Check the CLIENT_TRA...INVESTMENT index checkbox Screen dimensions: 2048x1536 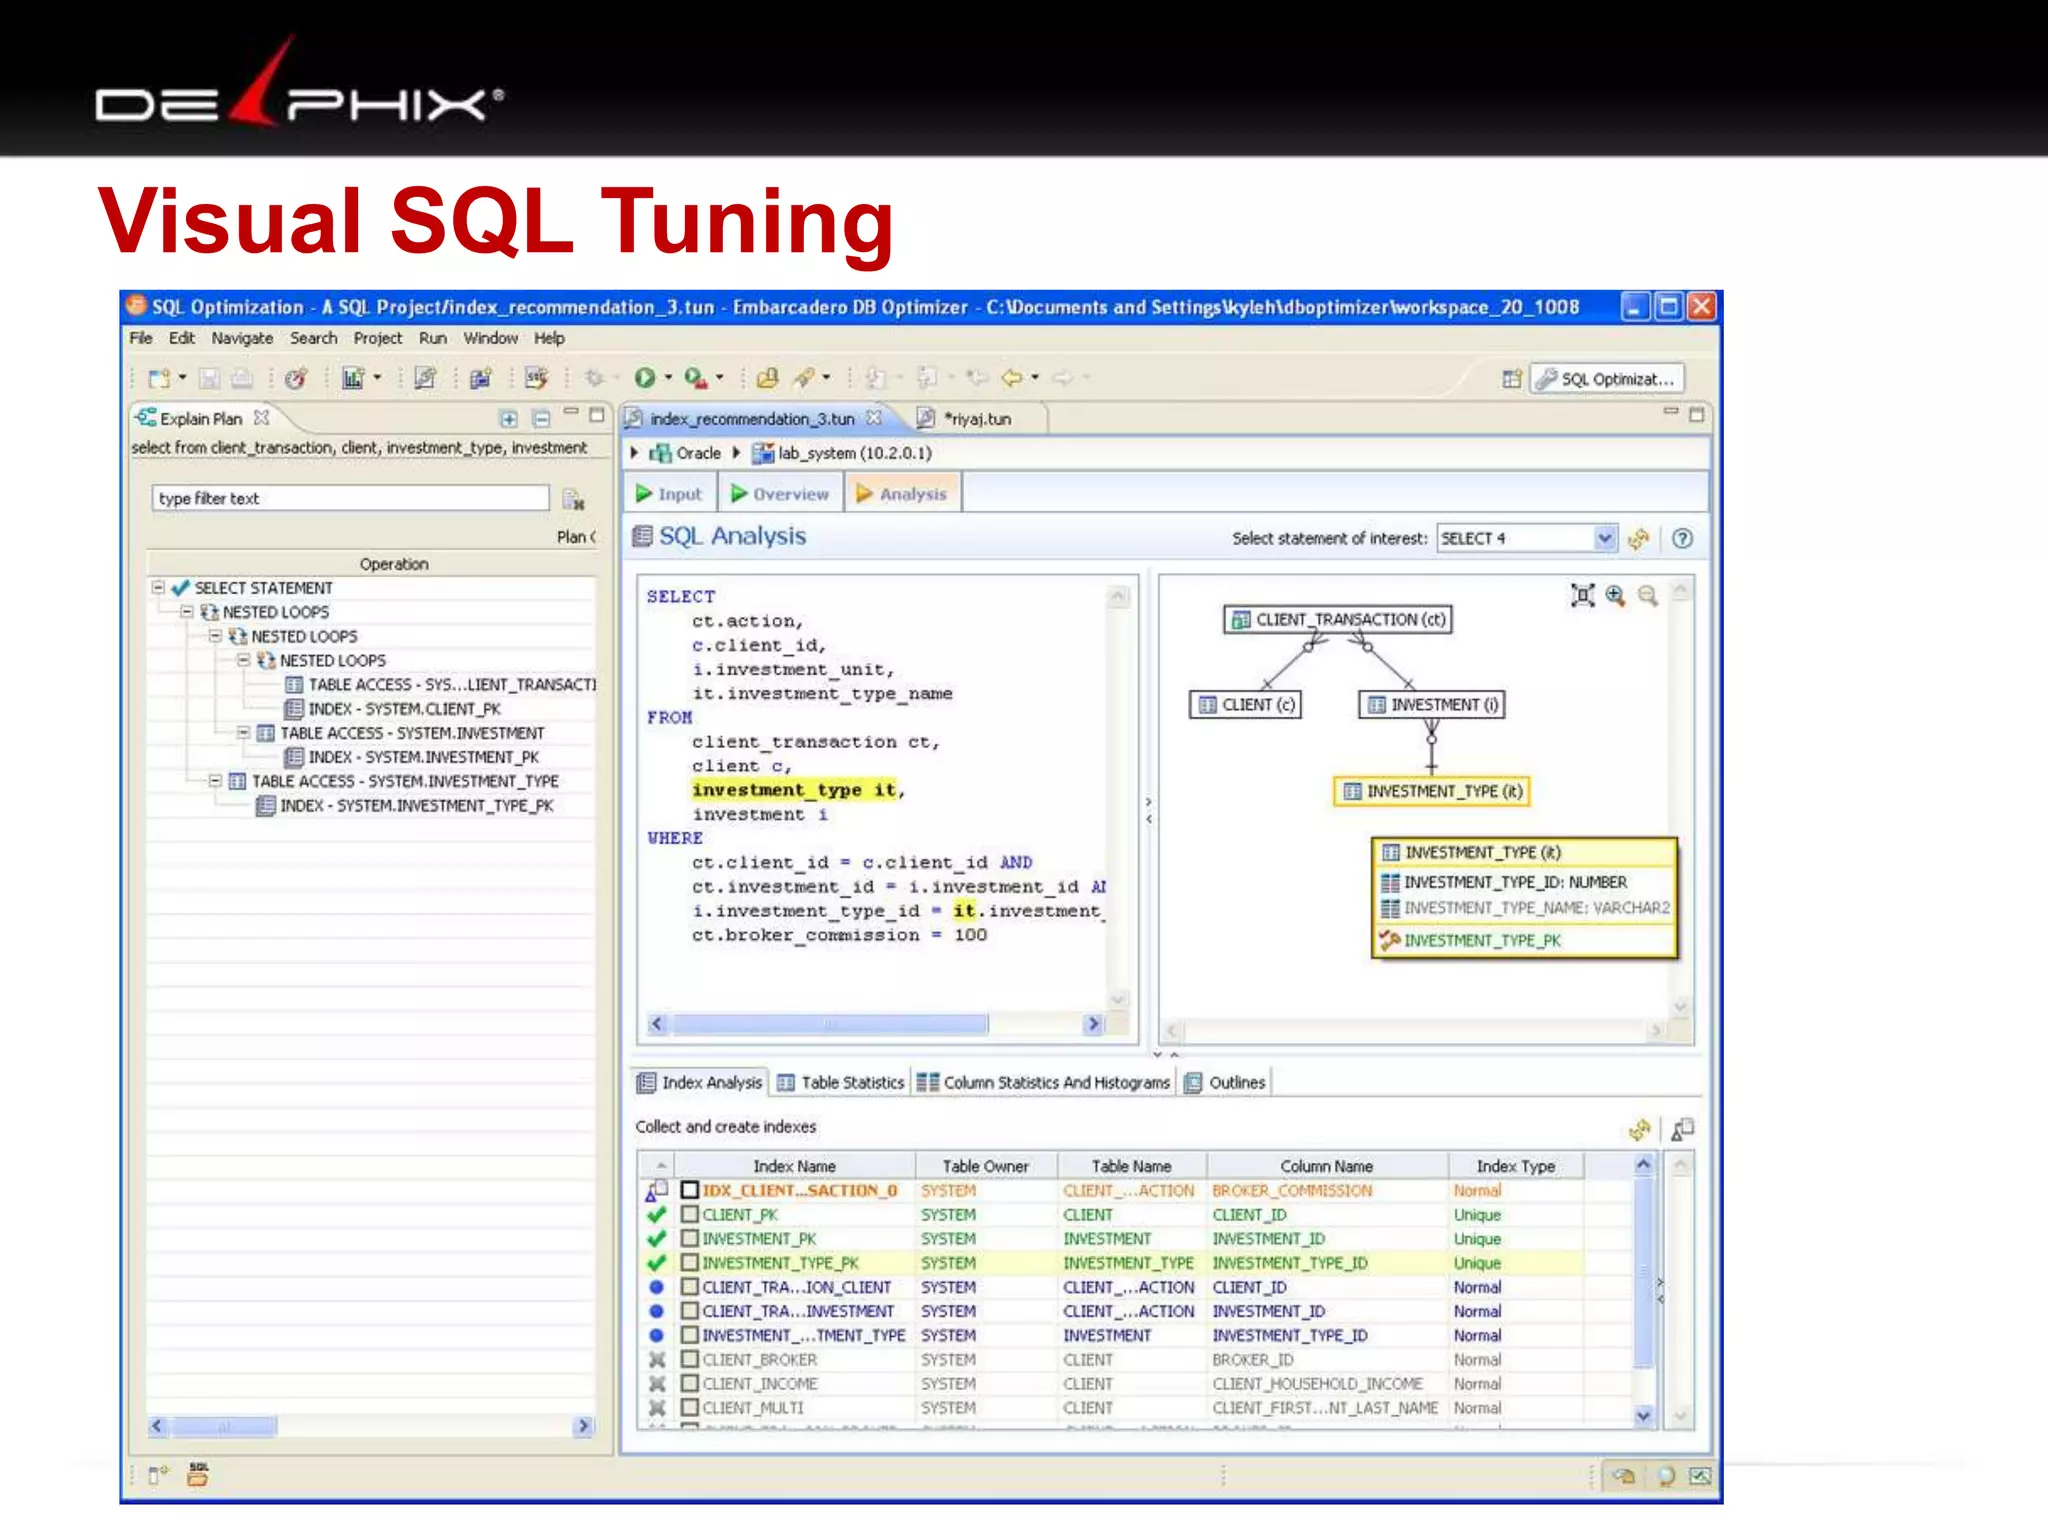pyautogui.click(x=690, y=1311)
